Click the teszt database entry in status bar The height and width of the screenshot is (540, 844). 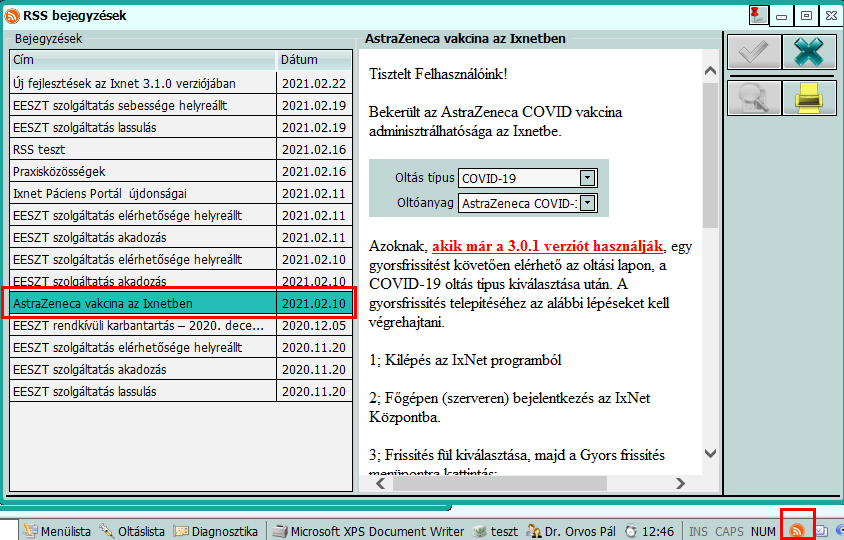click(495, 531)
